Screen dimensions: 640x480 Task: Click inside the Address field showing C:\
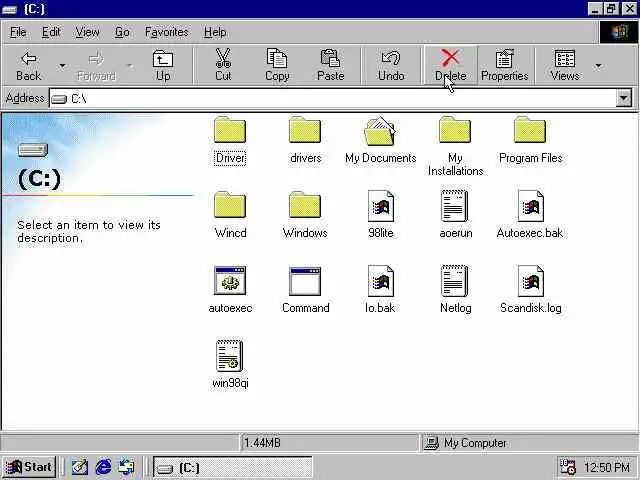pos(333,98)
